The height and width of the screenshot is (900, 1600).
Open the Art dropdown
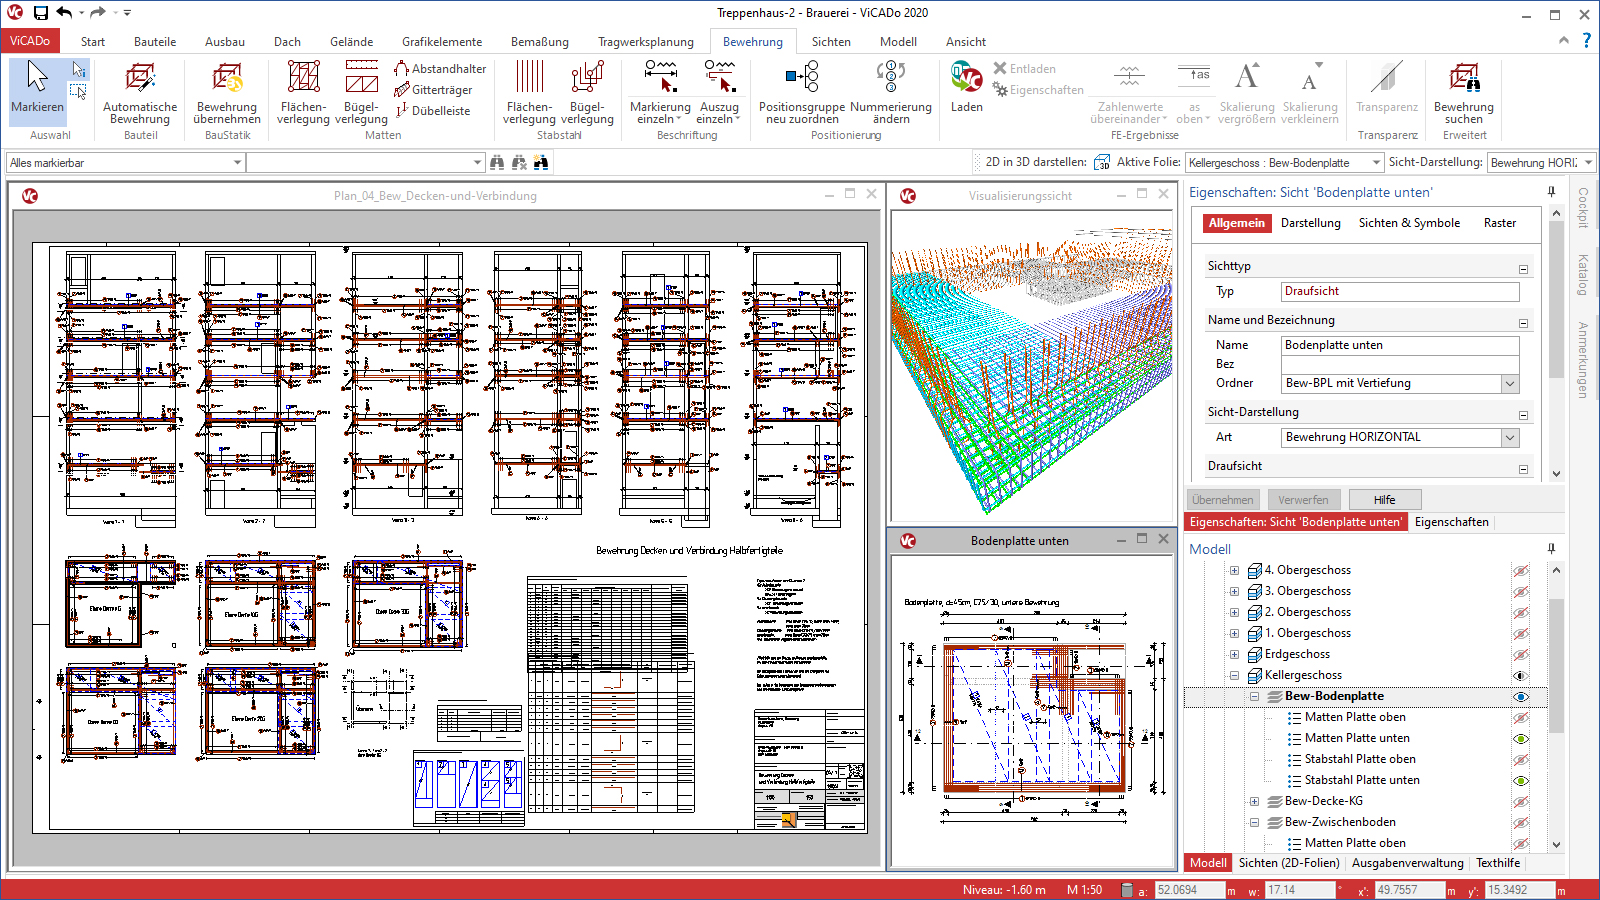point(1510,437)
